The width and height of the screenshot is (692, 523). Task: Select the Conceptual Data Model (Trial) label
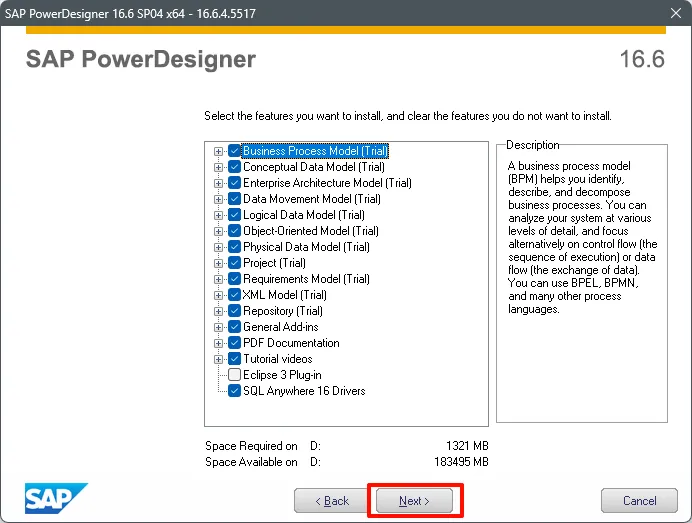[x=314, y=167]
